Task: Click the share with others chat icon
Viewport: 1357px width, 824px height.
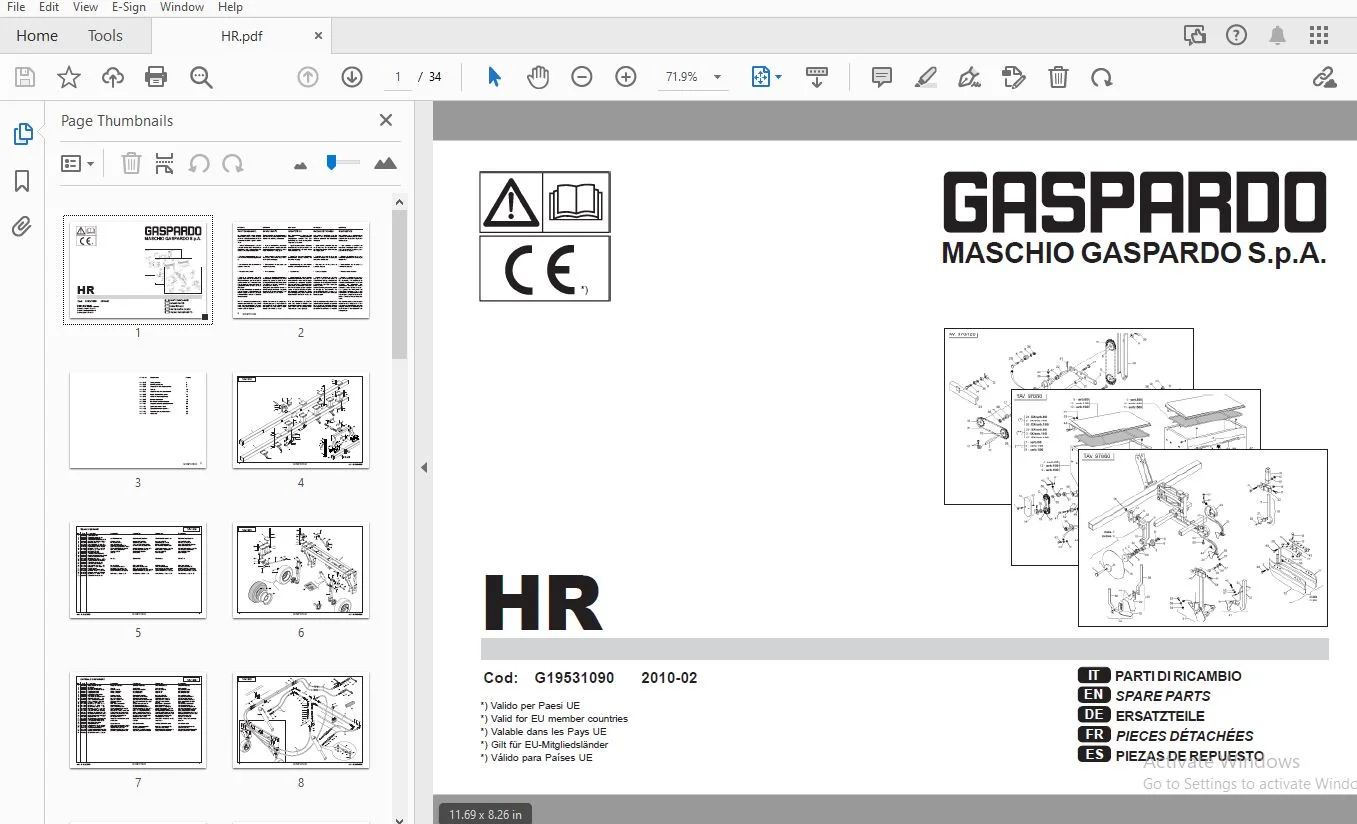Action: (x=1195, y=36)
